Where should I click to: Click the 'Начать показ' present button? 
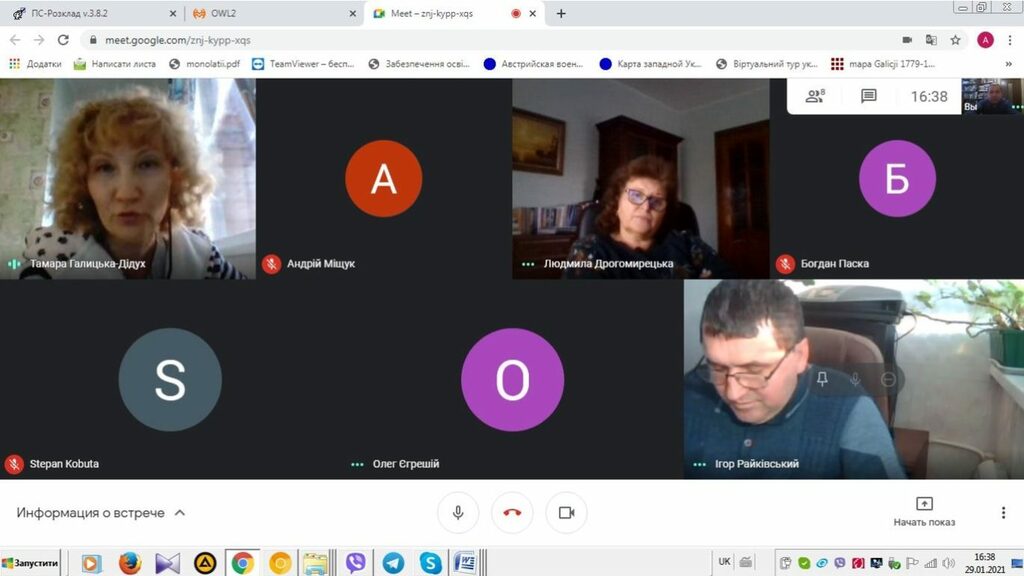coord(924,511)
